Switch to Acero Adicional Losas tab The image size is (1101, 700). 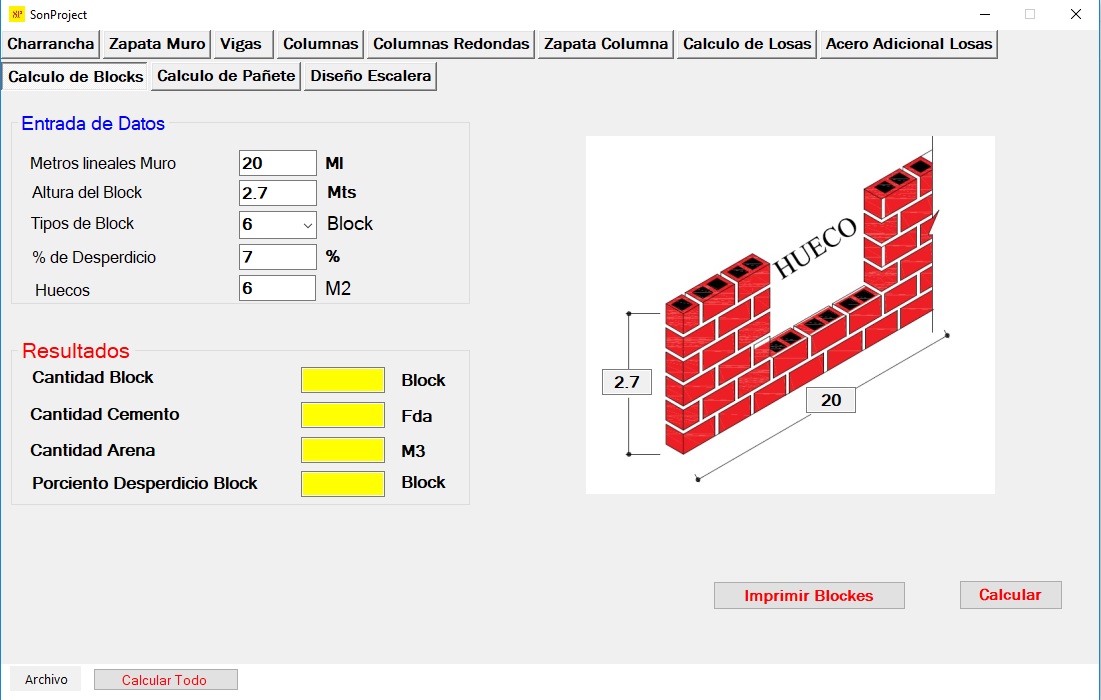coord(908,44)
